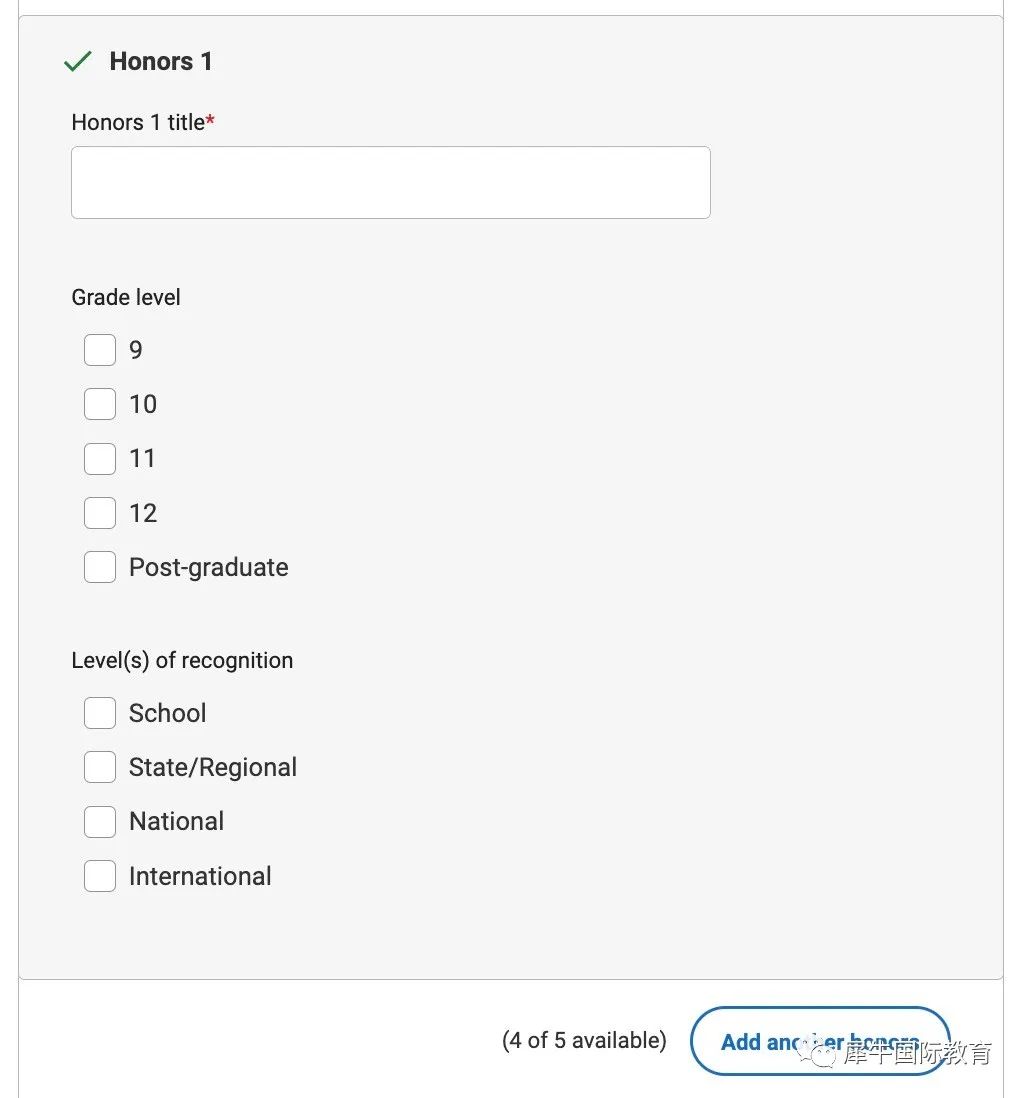Check the grade 9 checkbox
Image resolution: width=1026 pixels, height=1098 pixels.
click(100, 350)
